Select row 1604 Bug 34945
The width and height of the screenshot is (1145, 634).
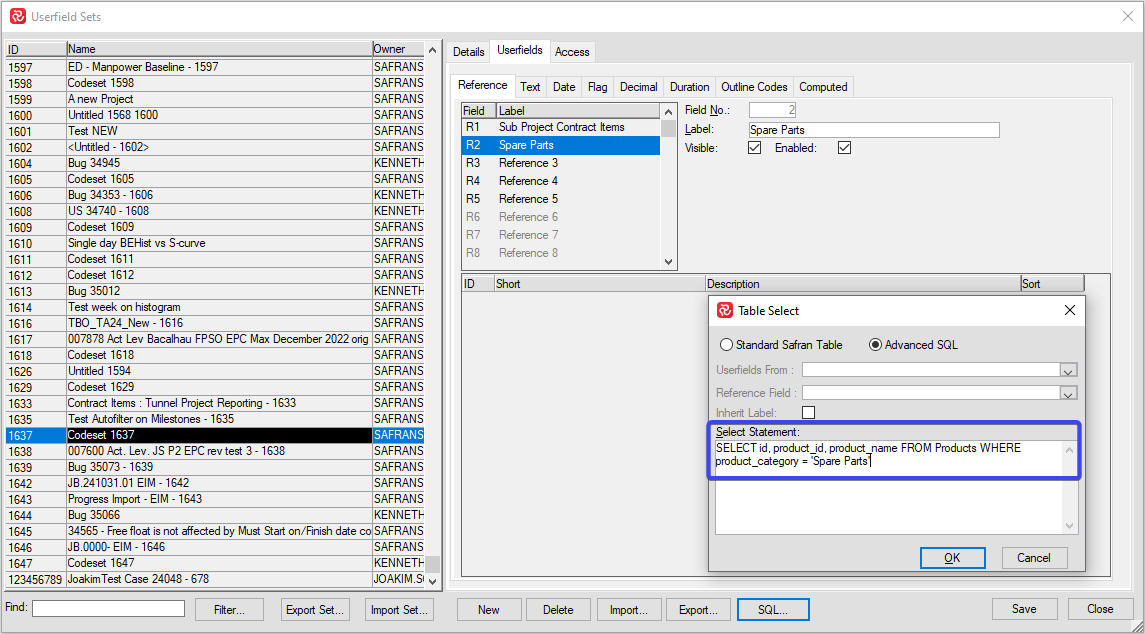click(x=215, y=163)
